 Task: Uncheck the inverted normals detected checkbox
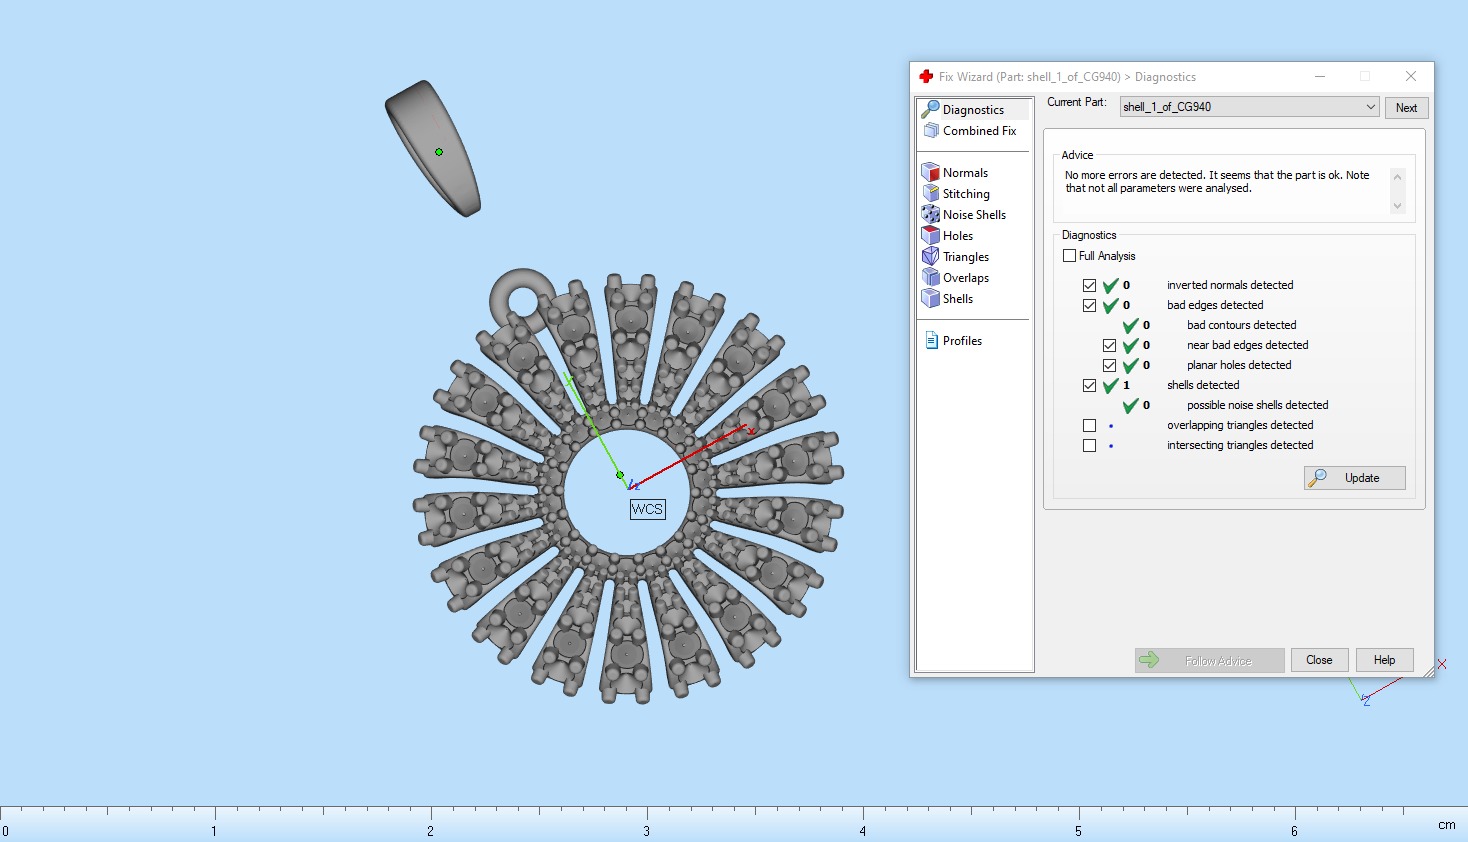pos(1089,285)
